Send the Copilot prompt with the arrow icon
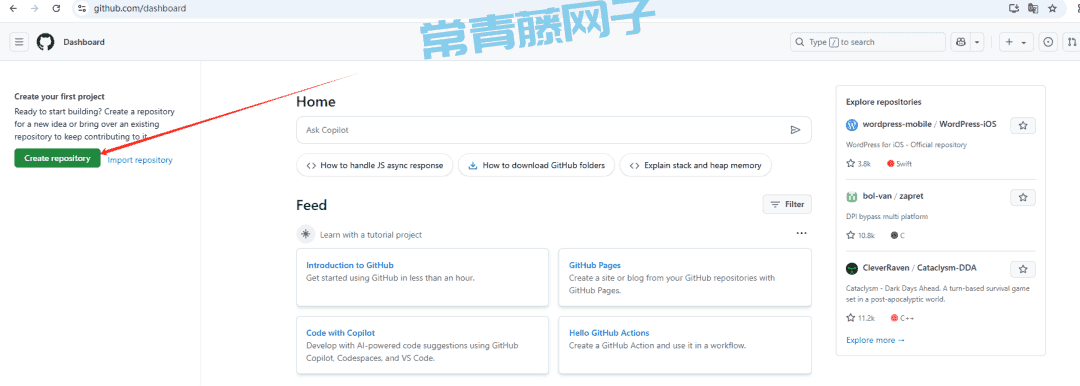Image resolution: width=1080 pixels, height=386 pixels. pos(796,130)
